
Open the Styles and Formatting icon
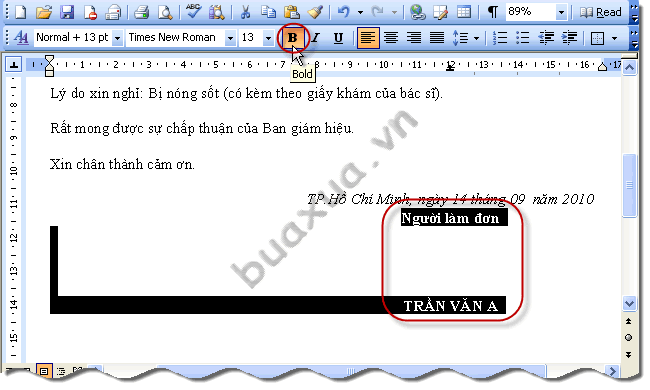(x=21, y=38)
